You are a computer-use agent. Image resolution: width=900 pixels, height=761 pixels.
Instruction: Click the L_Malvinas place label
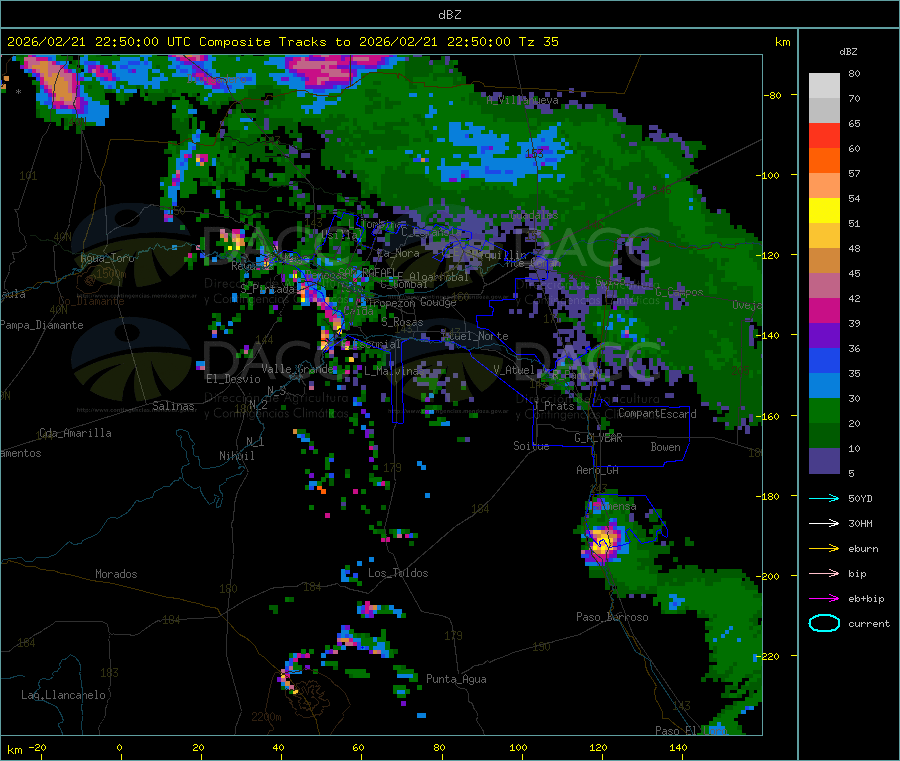pyautogui.click(x=394, y=371)
